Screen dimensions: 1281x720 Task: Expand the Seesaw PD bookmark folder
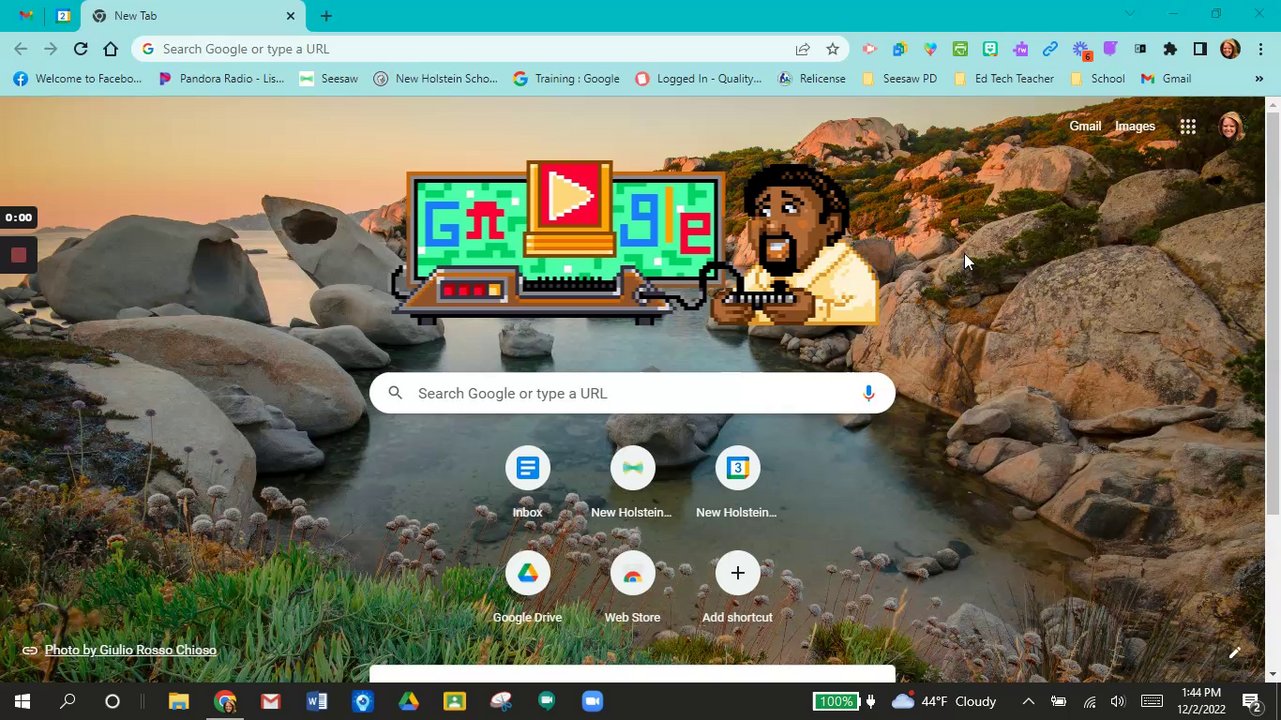pos(899,79)
